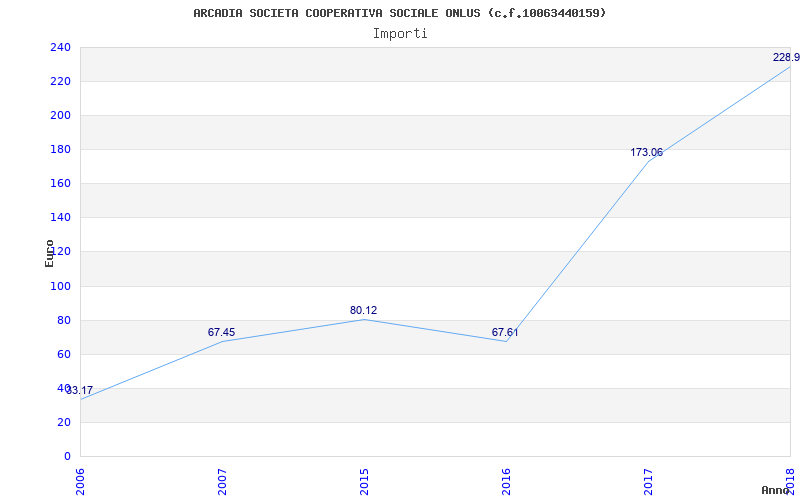This screenshot has height=500, width=800.
Task: Click the 2016 x-axis label
Action: click(x=506, y=482)
